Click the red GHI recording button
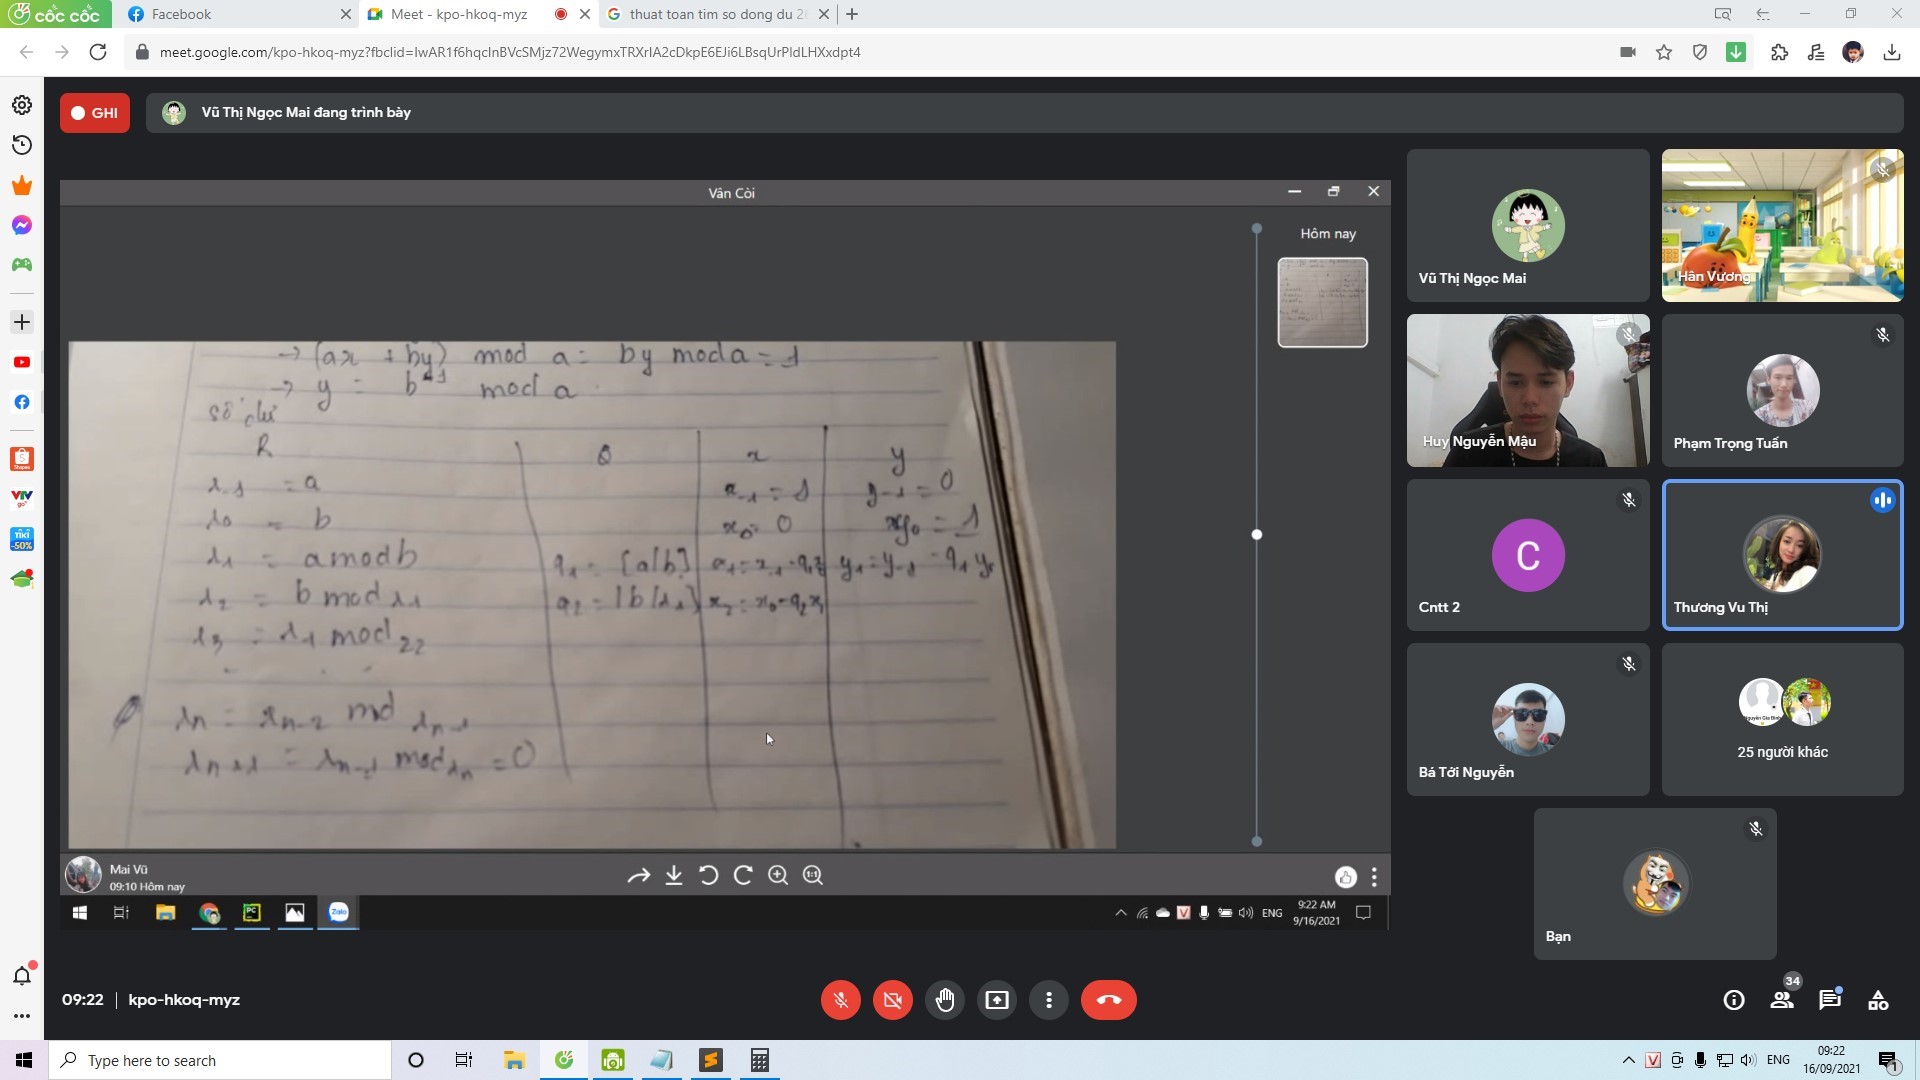Viewport: 1920px width, 1080px height. coord(95,113)
